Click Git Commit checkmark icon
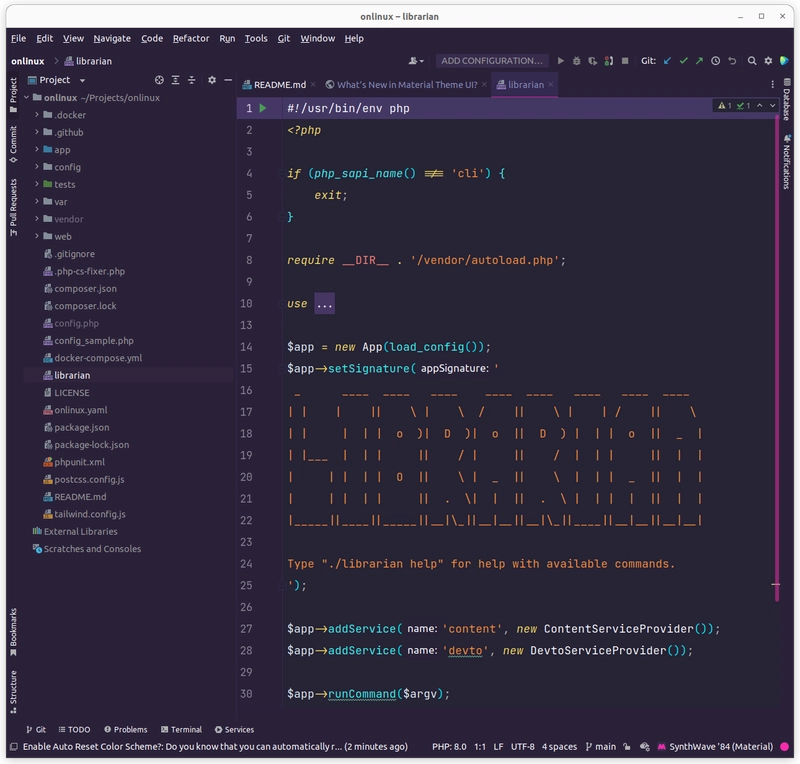 tap(684, 61)
